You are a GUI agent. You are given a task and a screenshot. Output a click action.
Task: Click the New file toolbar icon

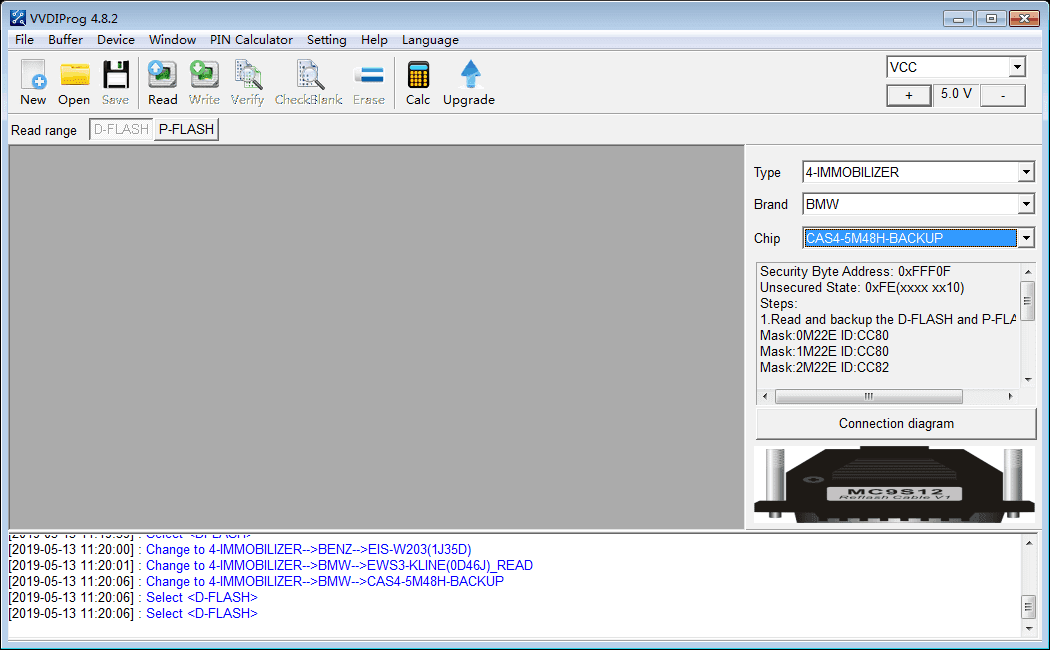(x=33, y=75)
